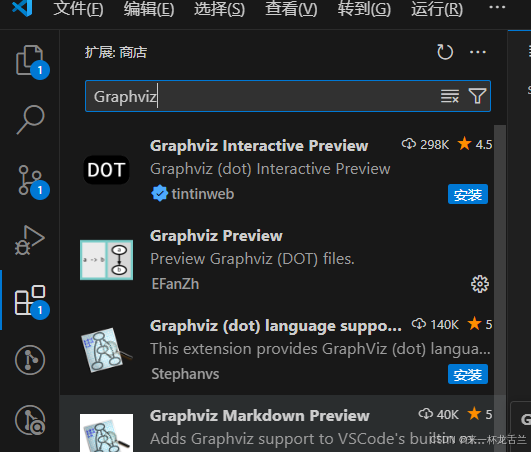Open the Extensions view icon
This screenshot has height=452, width=531.
[30, 300]
